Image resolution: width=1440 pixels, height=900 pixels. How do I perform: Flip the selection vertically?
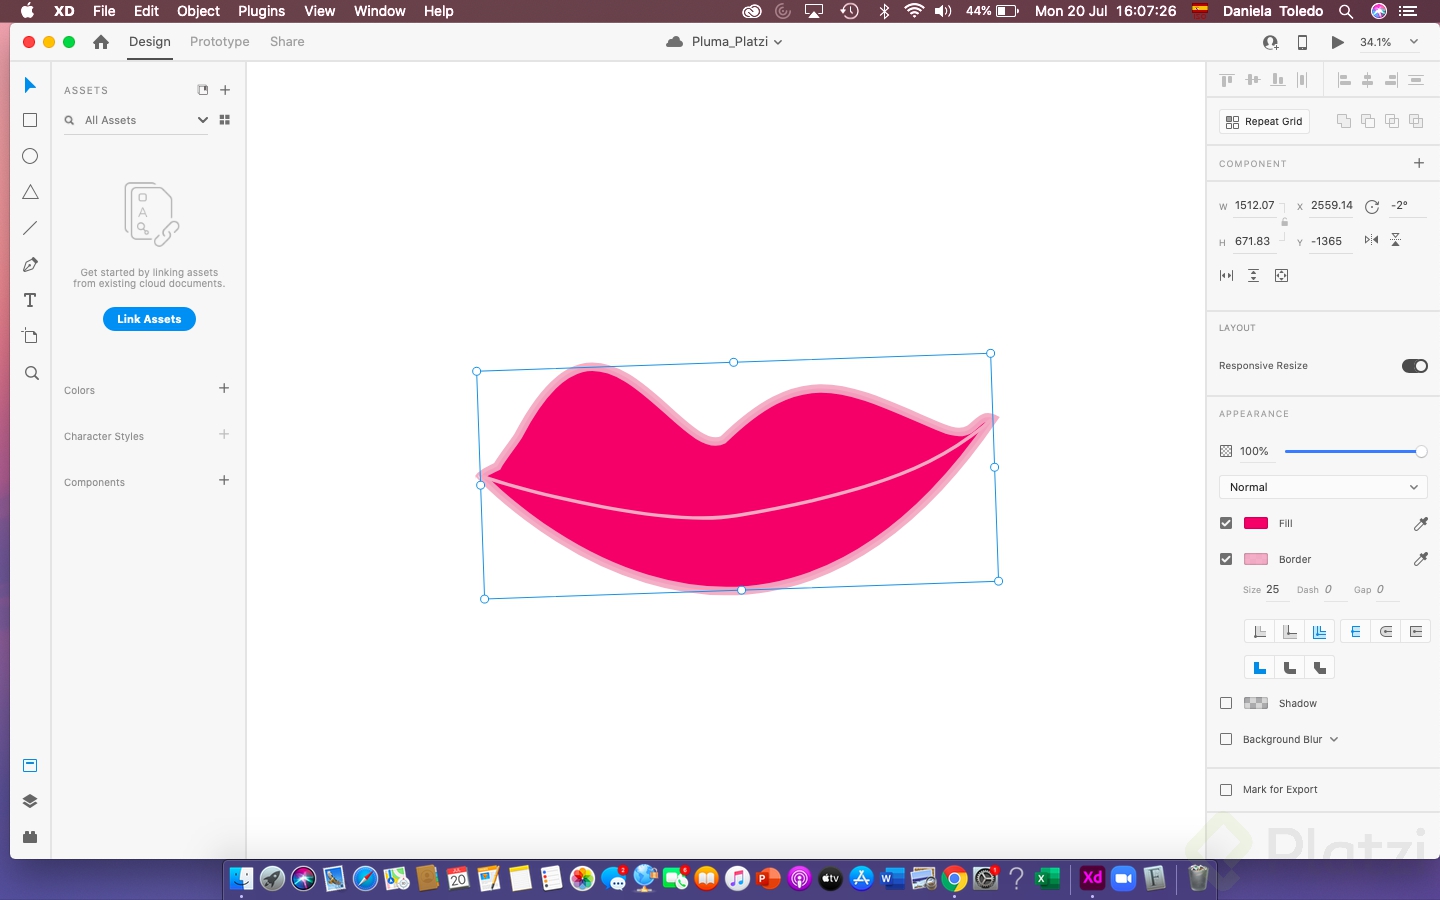point(1395,240)
